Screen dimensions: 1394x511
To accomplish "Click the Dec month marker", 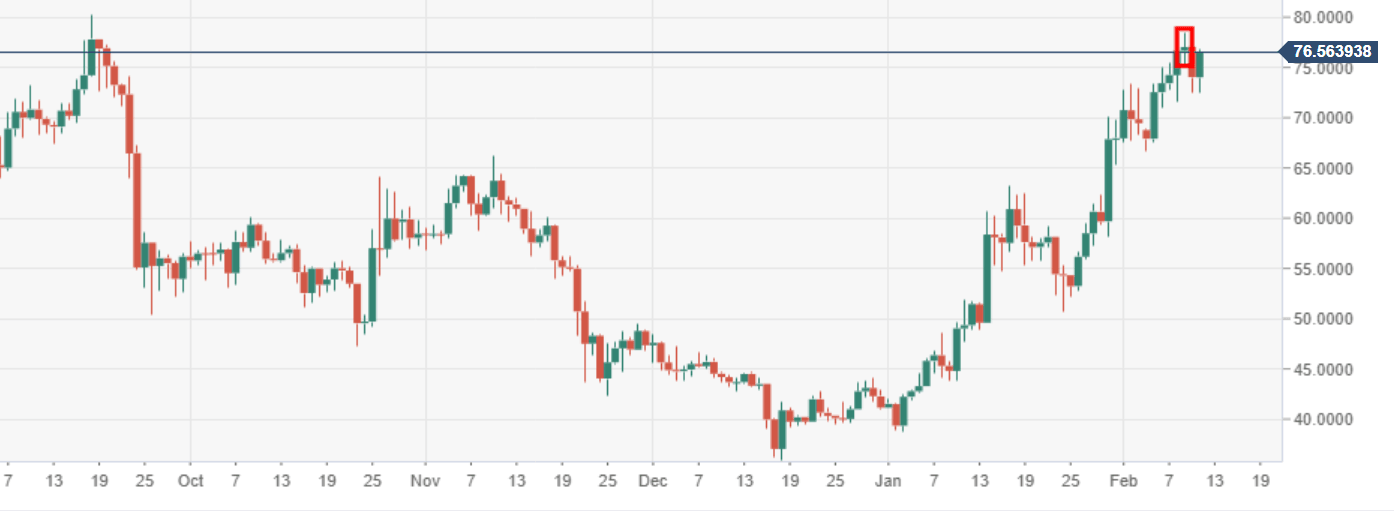I will (652, 481).
